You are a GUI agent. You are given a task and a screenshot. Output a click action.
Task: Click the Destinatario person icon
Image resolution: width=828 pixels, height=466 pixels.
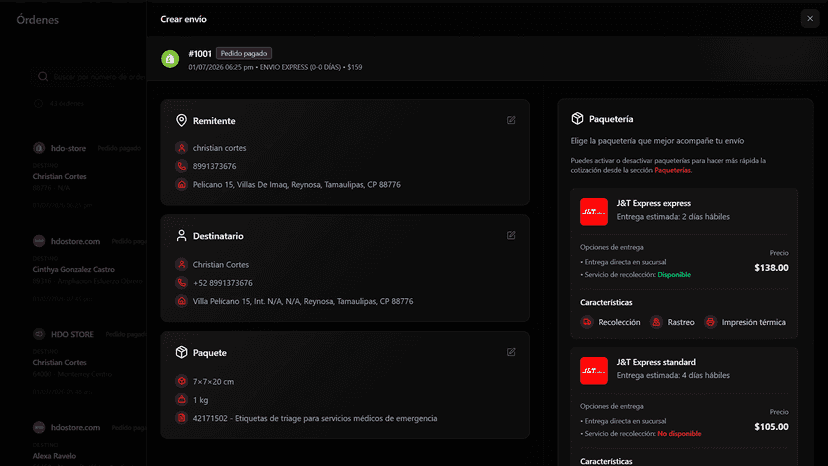pyautogui.click(x=181, y=236)
